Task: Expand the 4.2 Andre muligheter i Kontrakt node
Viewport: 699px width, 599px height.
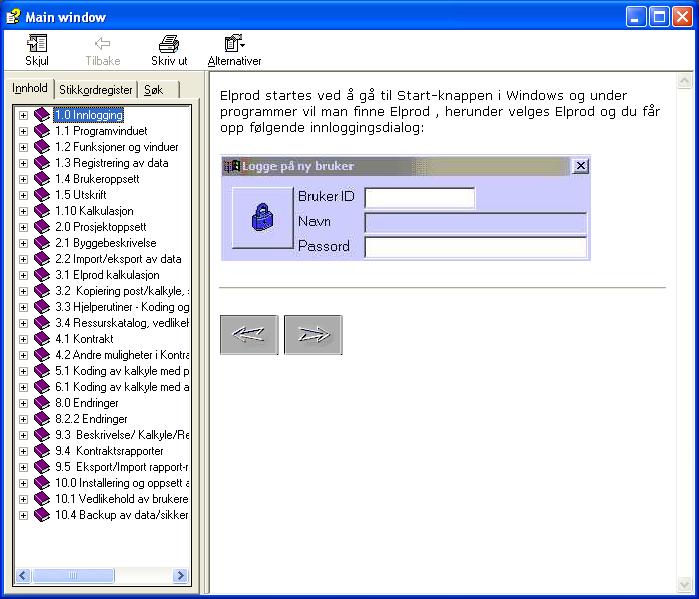Action: [x=23, y=356]
